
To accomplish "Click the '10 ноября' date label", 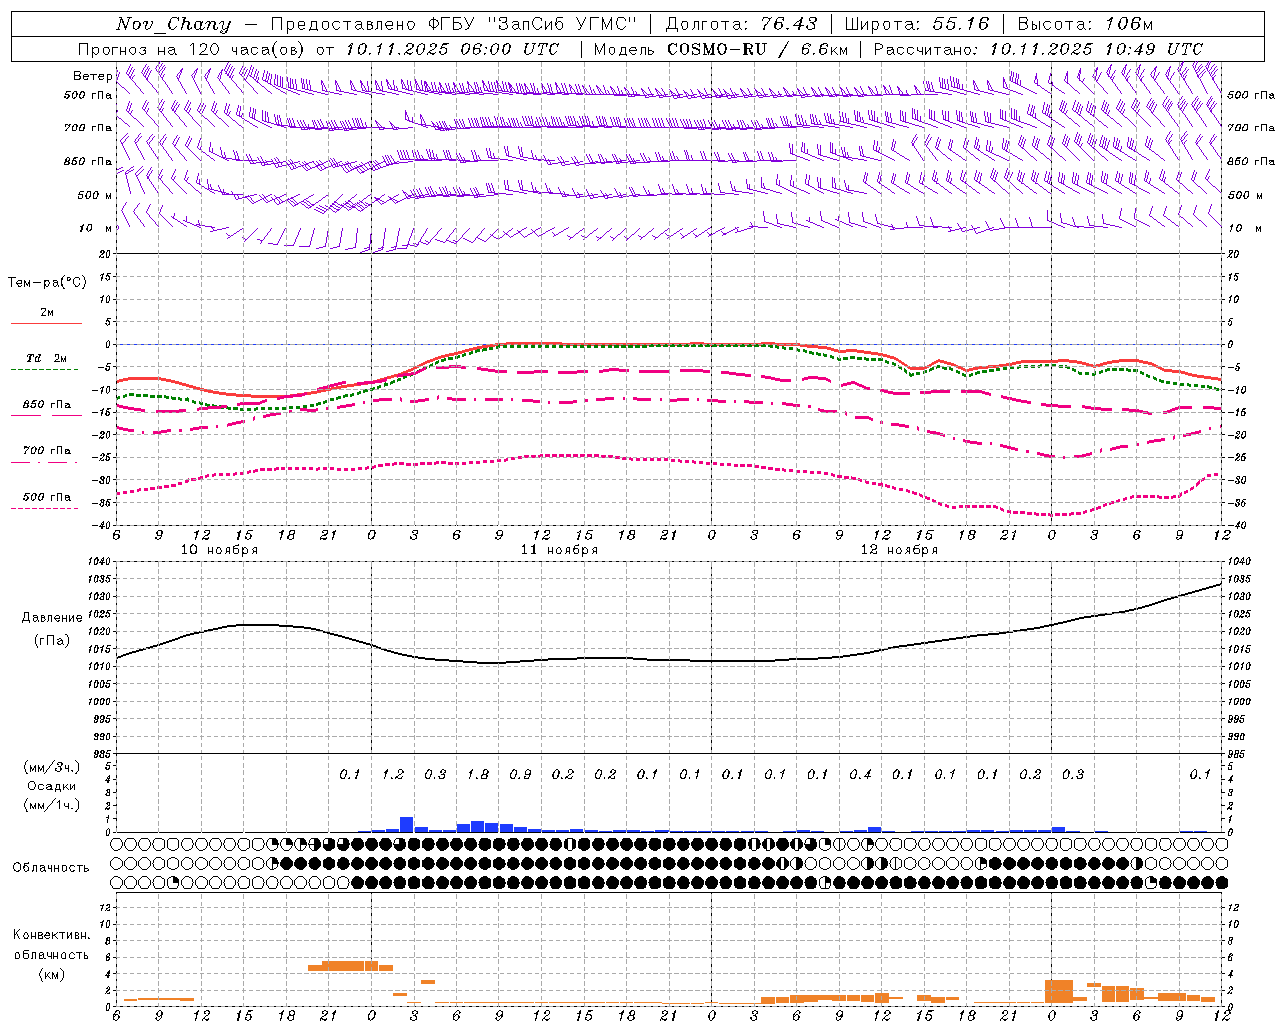I will 219,550.
